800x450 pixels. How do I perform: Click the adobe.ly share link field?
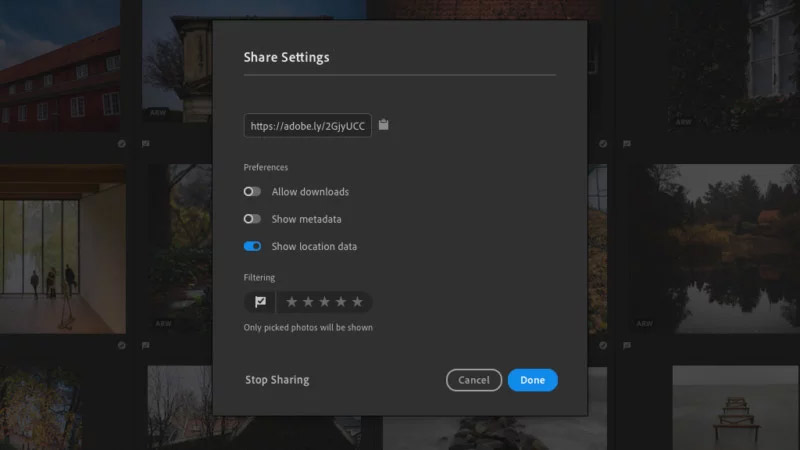pyautogui.click(x=307, y=126)
